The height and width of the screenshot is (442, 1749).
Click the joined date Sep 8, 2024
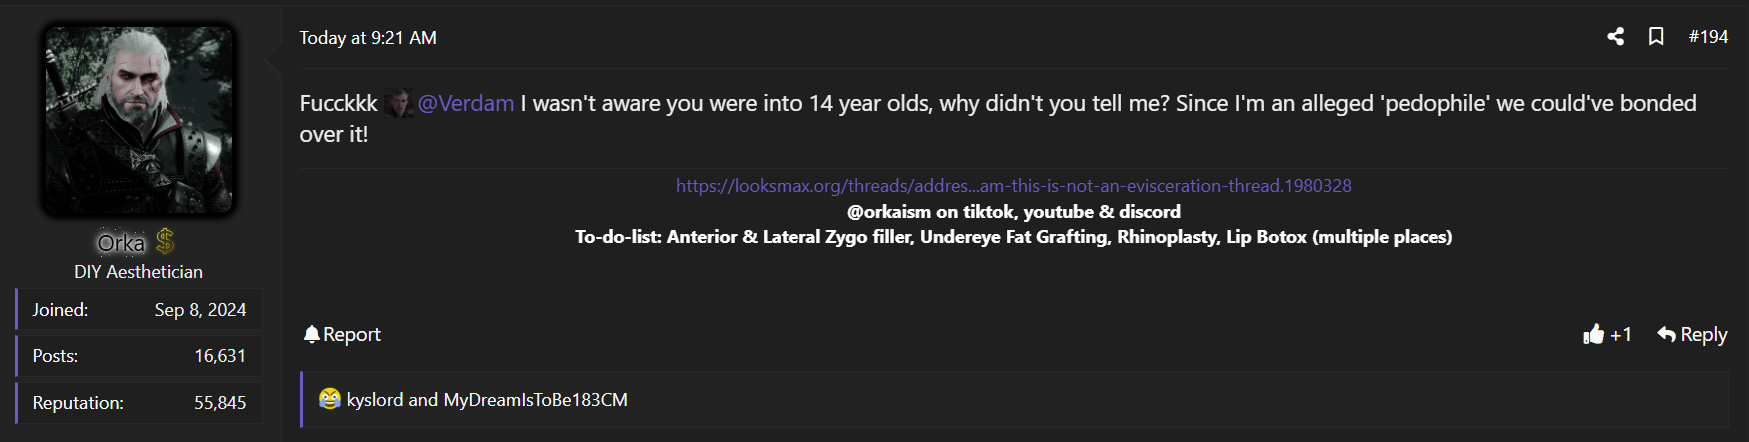[x=200, y=310]
